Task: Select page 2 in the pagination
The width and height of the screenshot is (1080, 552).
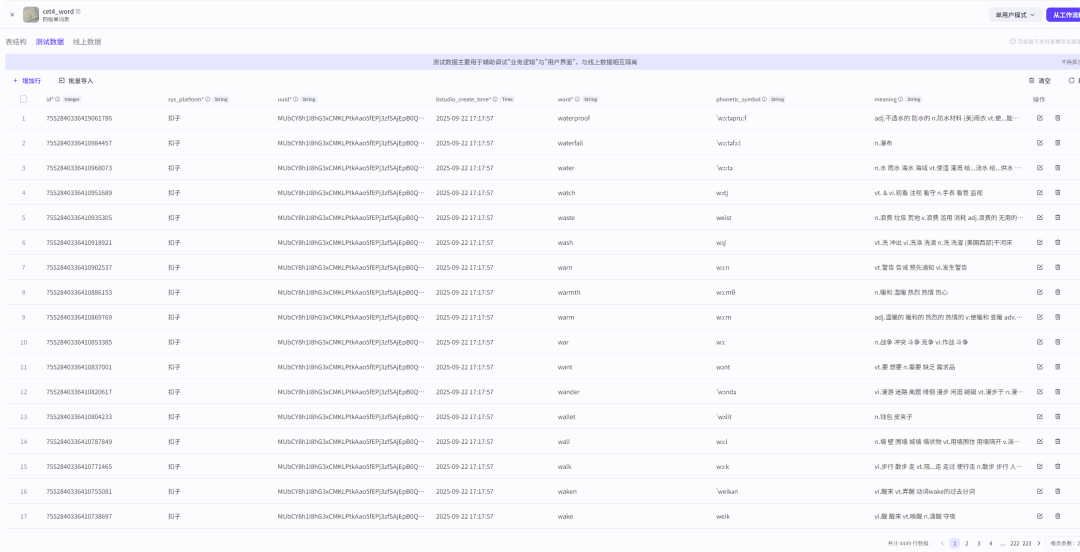Action: pos(966,543)
